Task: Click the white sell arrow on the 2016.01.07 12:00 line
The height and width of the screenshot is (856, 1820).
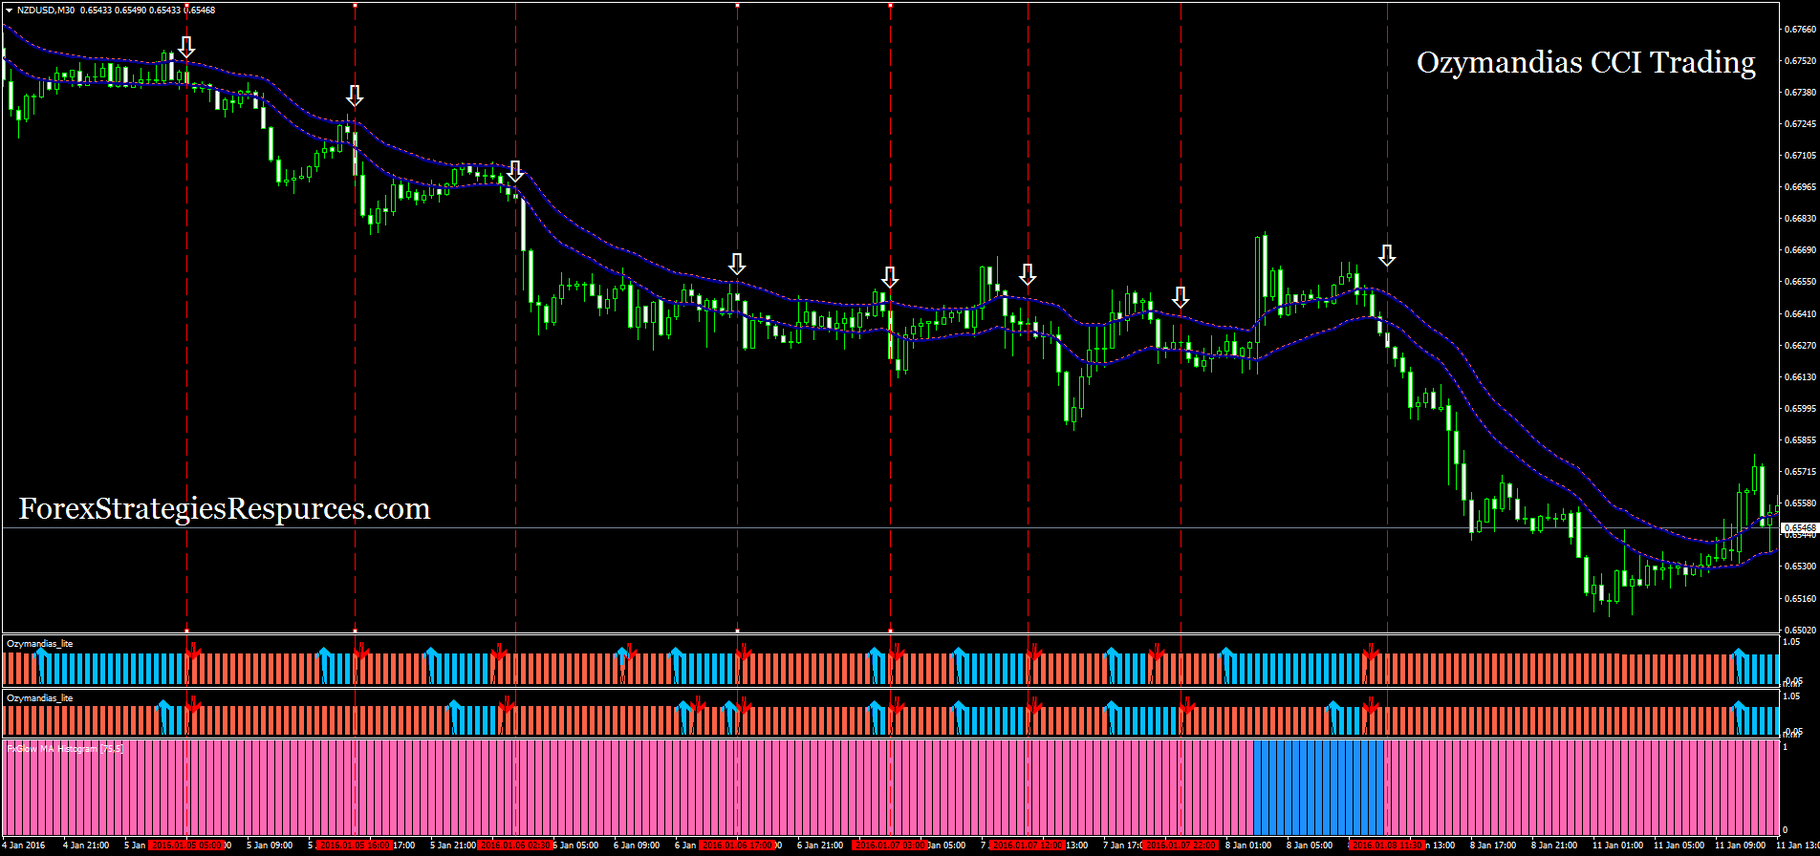Action: tap(1027, 274)
